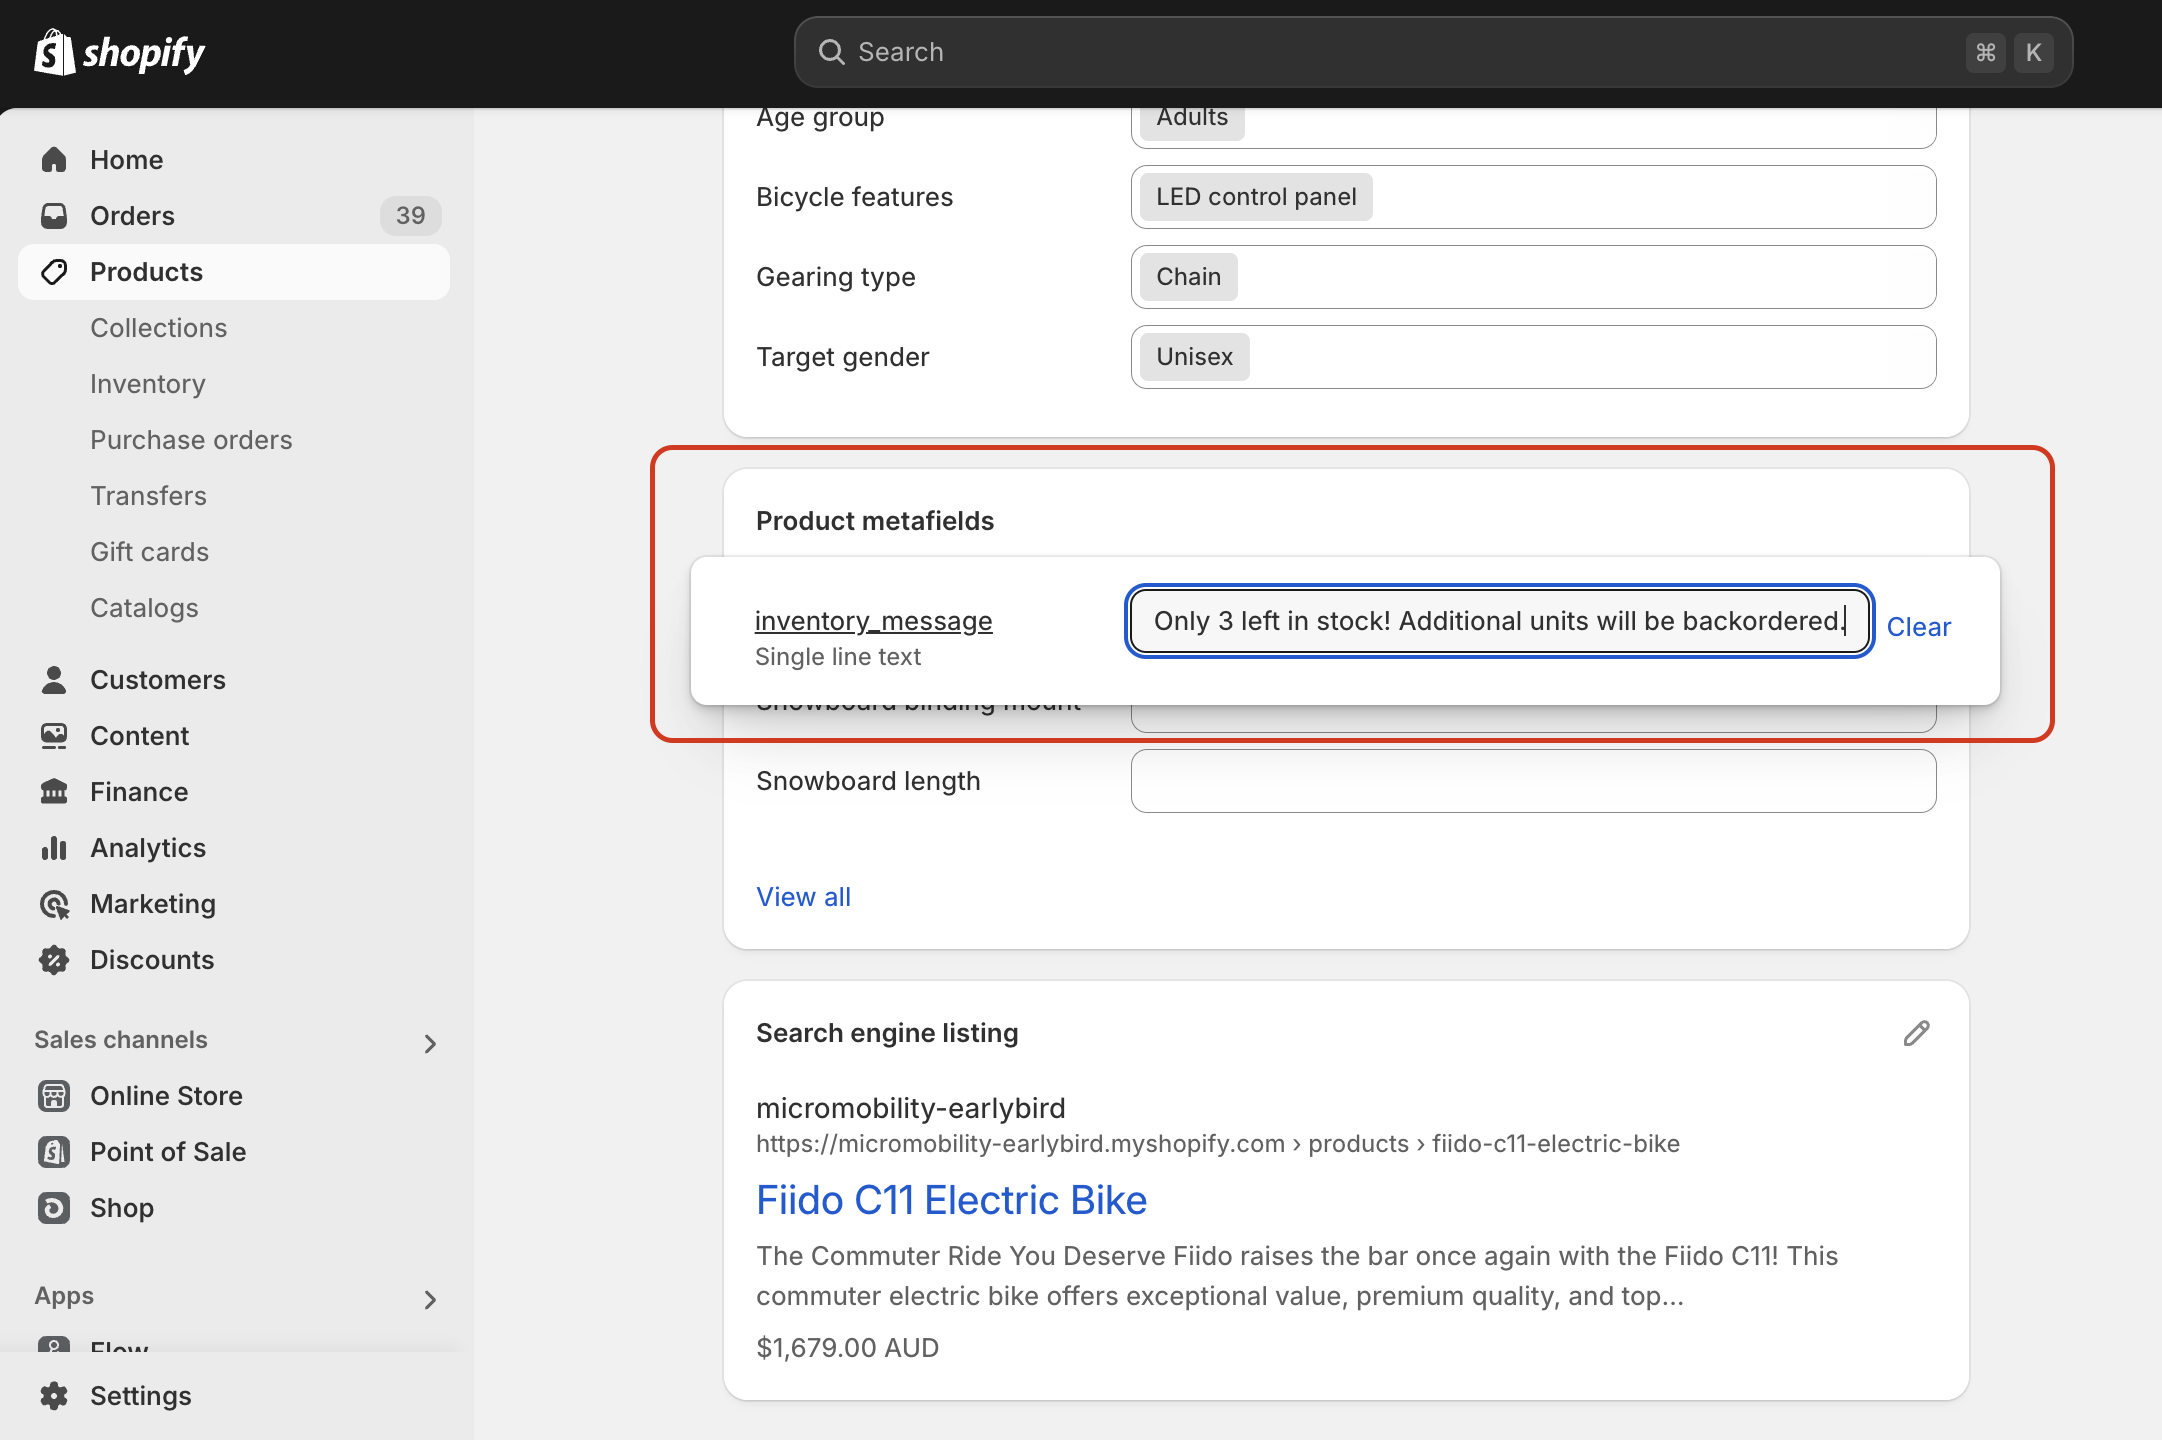Open Purchase orders
This screenshot has height=1440, width=2162.
click(x=191, y=440)
